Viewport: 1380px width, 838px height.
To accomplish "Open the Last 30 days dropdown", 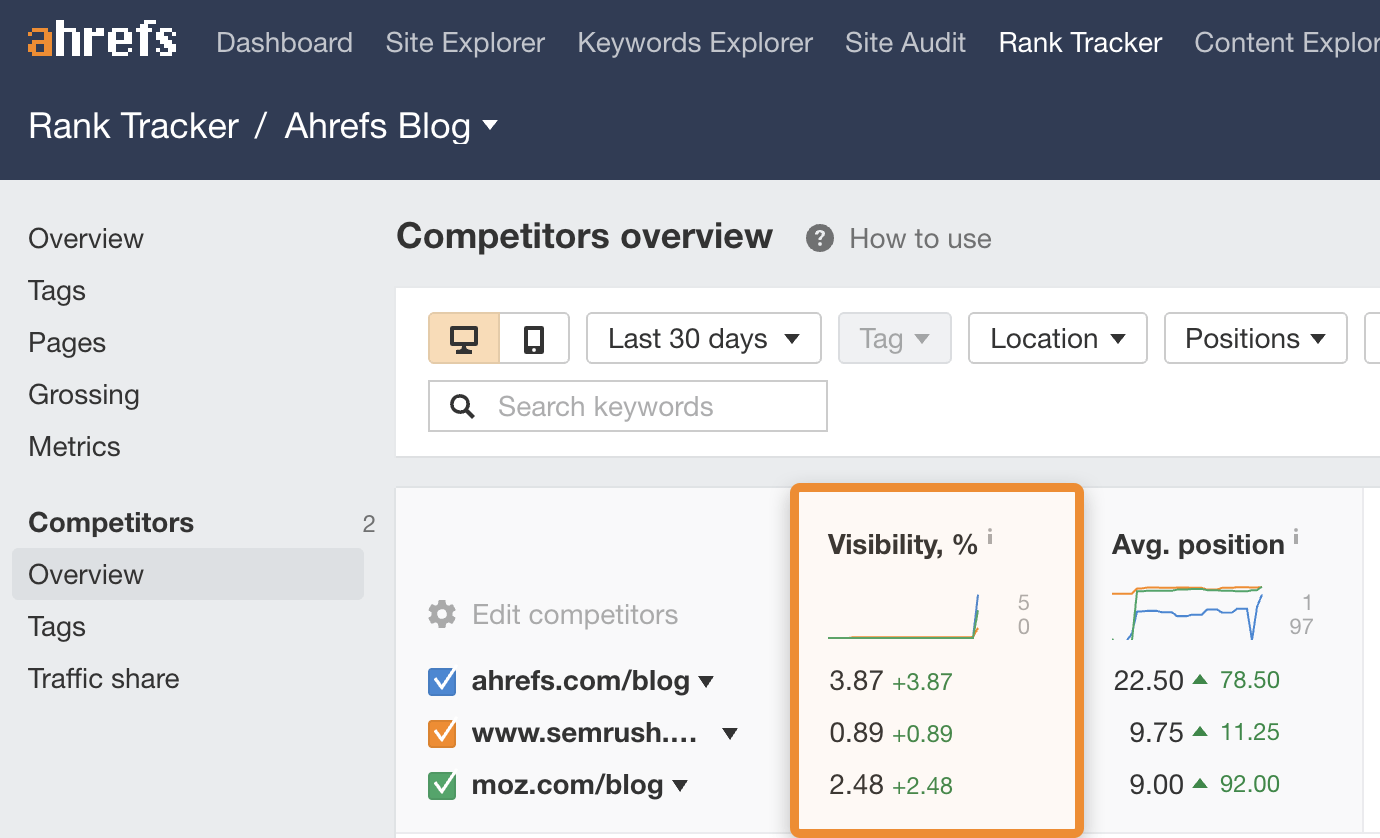I will [x=703, y=338].
